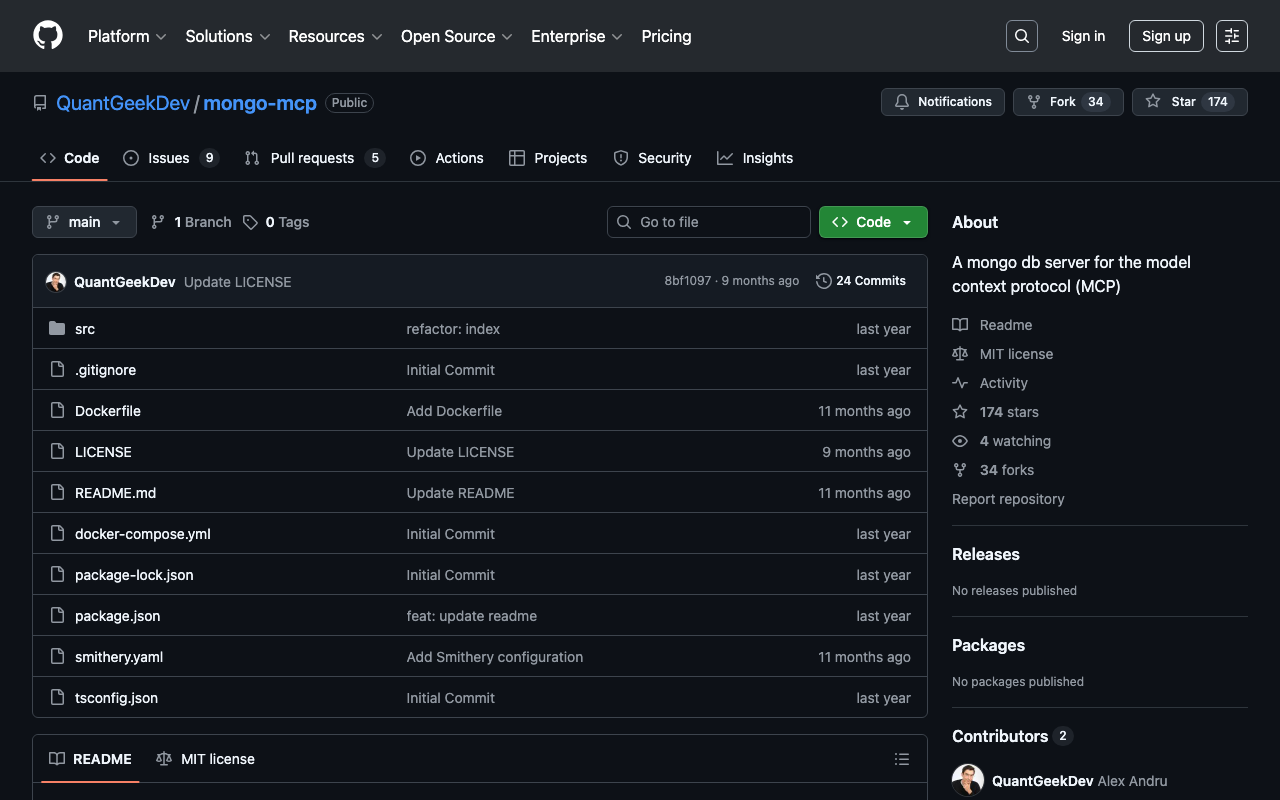Open the Pull requests tab
Image resolution: width=1280 pixels, height=800 pixels.
pos(312,158)
